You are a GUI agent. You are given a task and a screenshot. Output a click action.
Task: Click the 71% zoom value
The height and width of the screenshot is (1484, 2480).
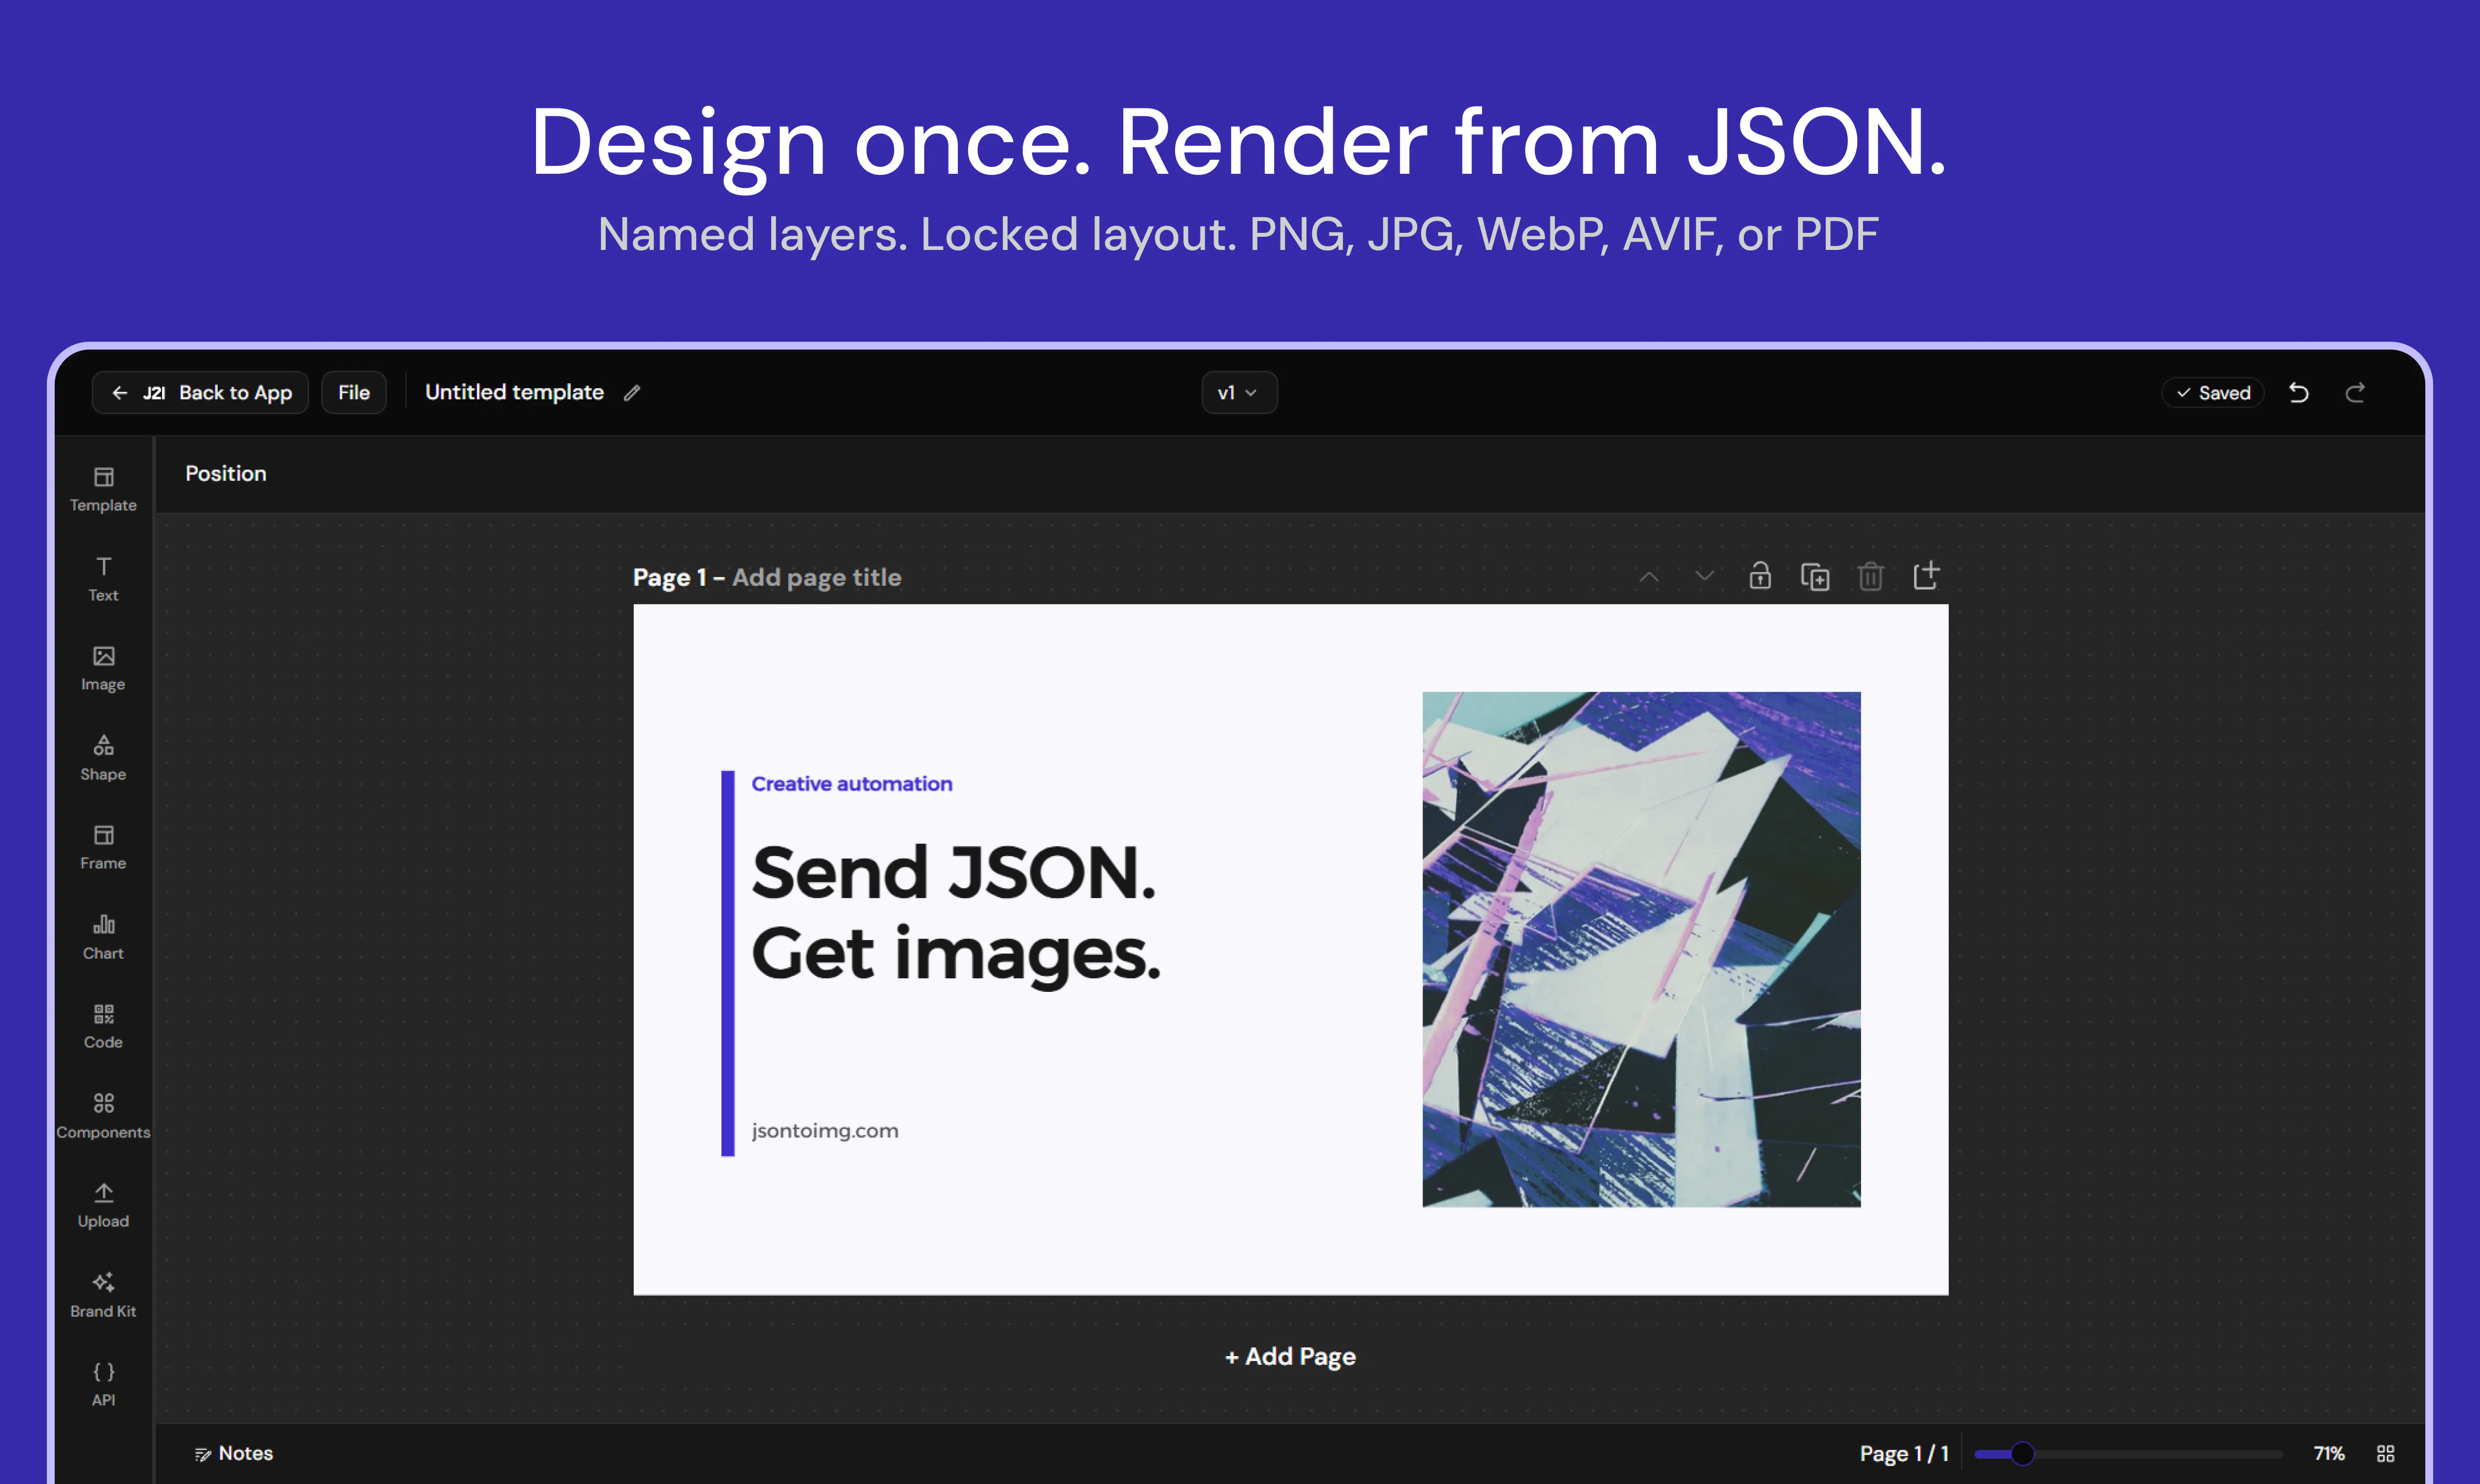2329,1454
